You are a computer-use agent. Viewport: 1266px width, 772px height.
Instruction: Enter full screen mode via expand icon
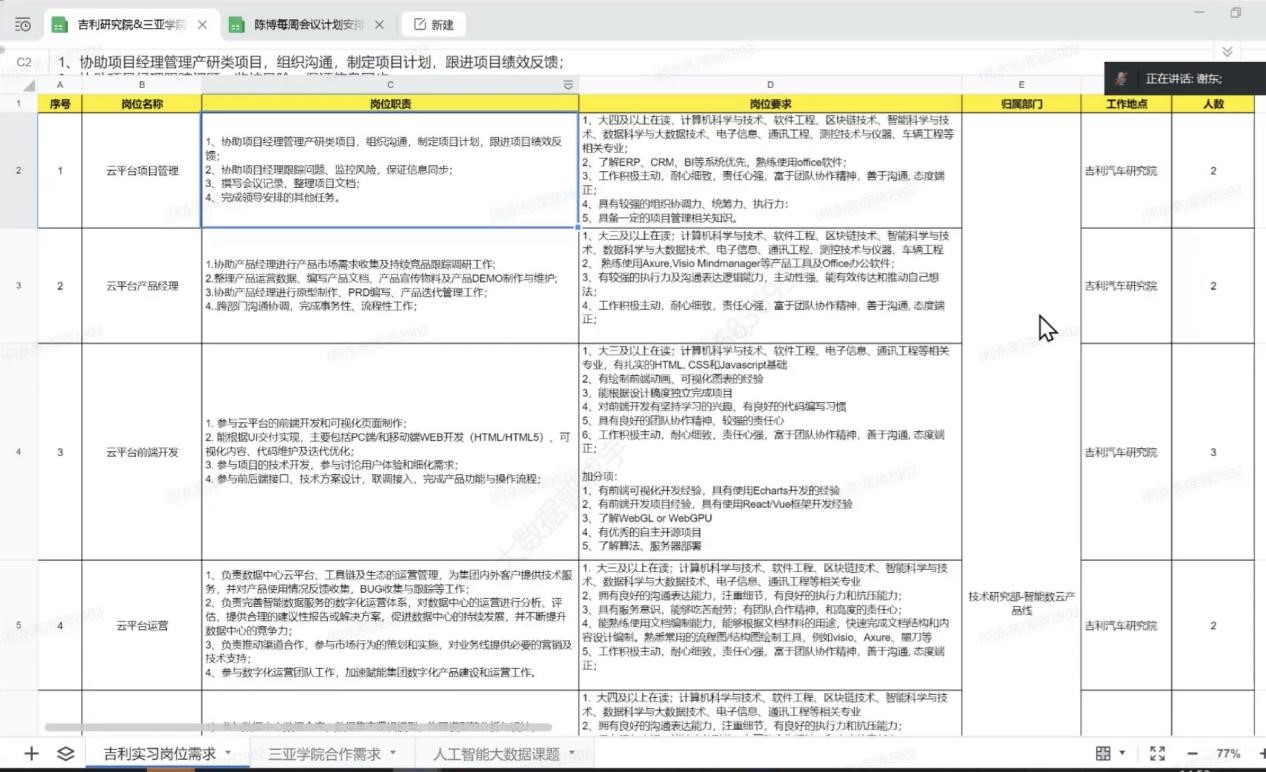tap(1157, 753)
